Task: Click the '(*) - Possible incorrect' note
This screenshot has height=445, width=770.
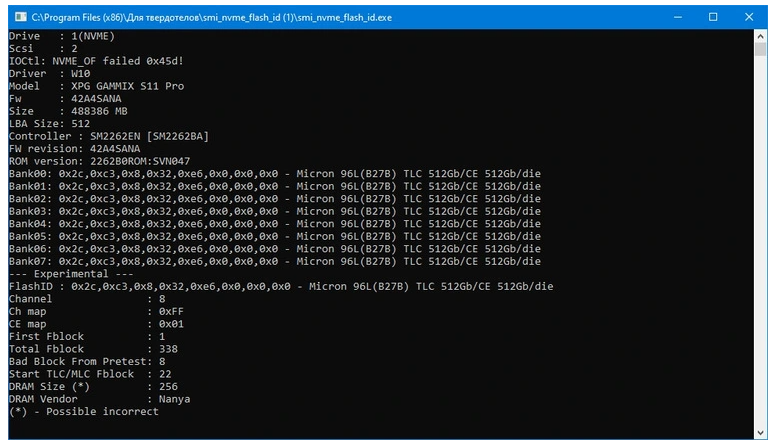Action: click(x=83, y=412)
